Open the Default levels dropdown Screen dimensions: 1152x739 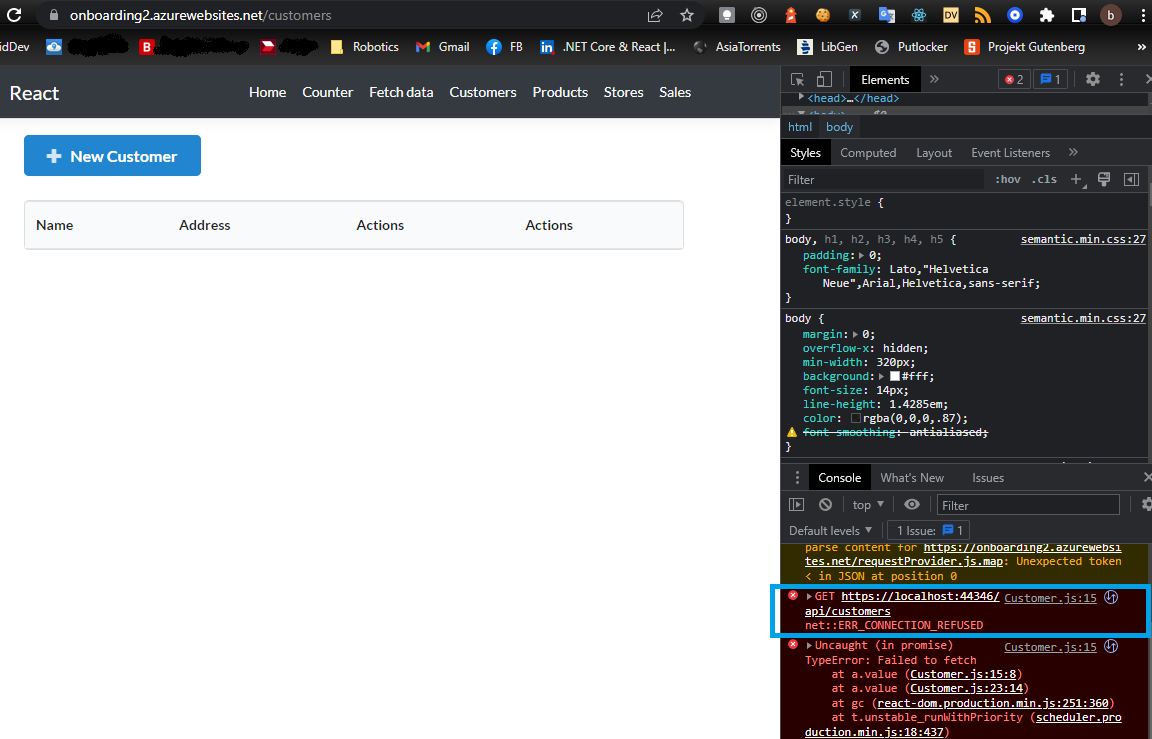(831, 530)
